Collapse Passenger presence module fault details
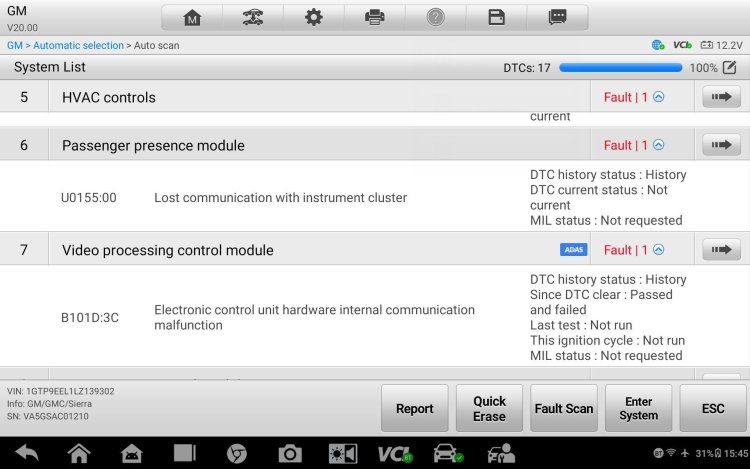The height and width of the screenshot is (469, 750). [x=659, y=145]
